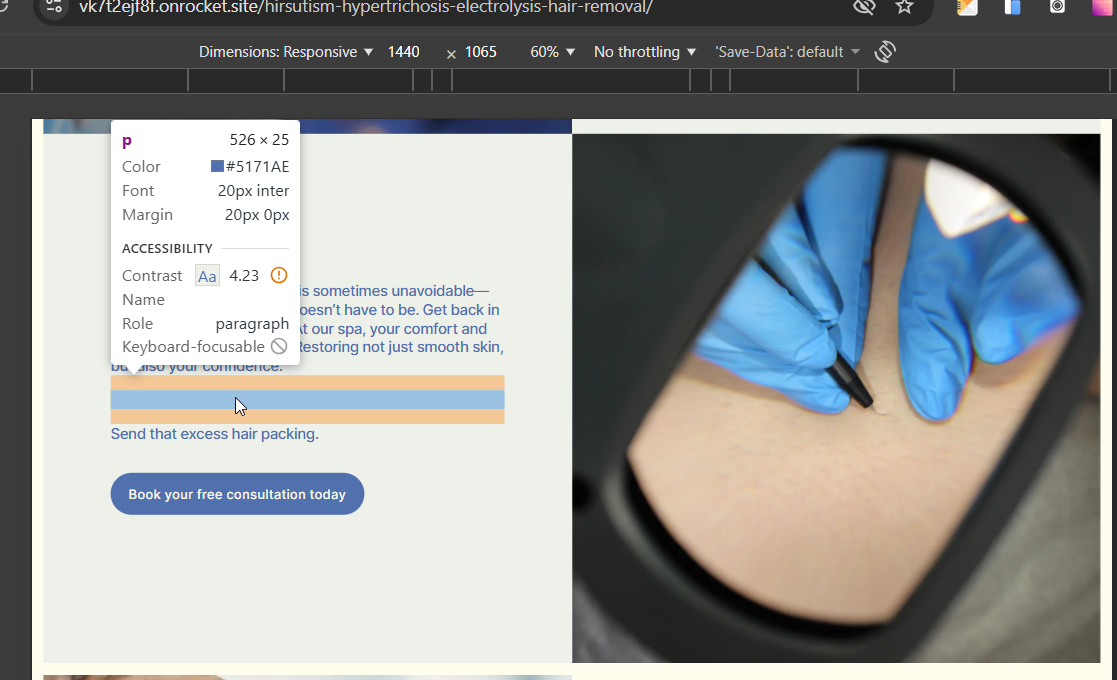Click the bookmark star icon in address bar
This screenshot has width=1117, height=680.
coord(904,6)
